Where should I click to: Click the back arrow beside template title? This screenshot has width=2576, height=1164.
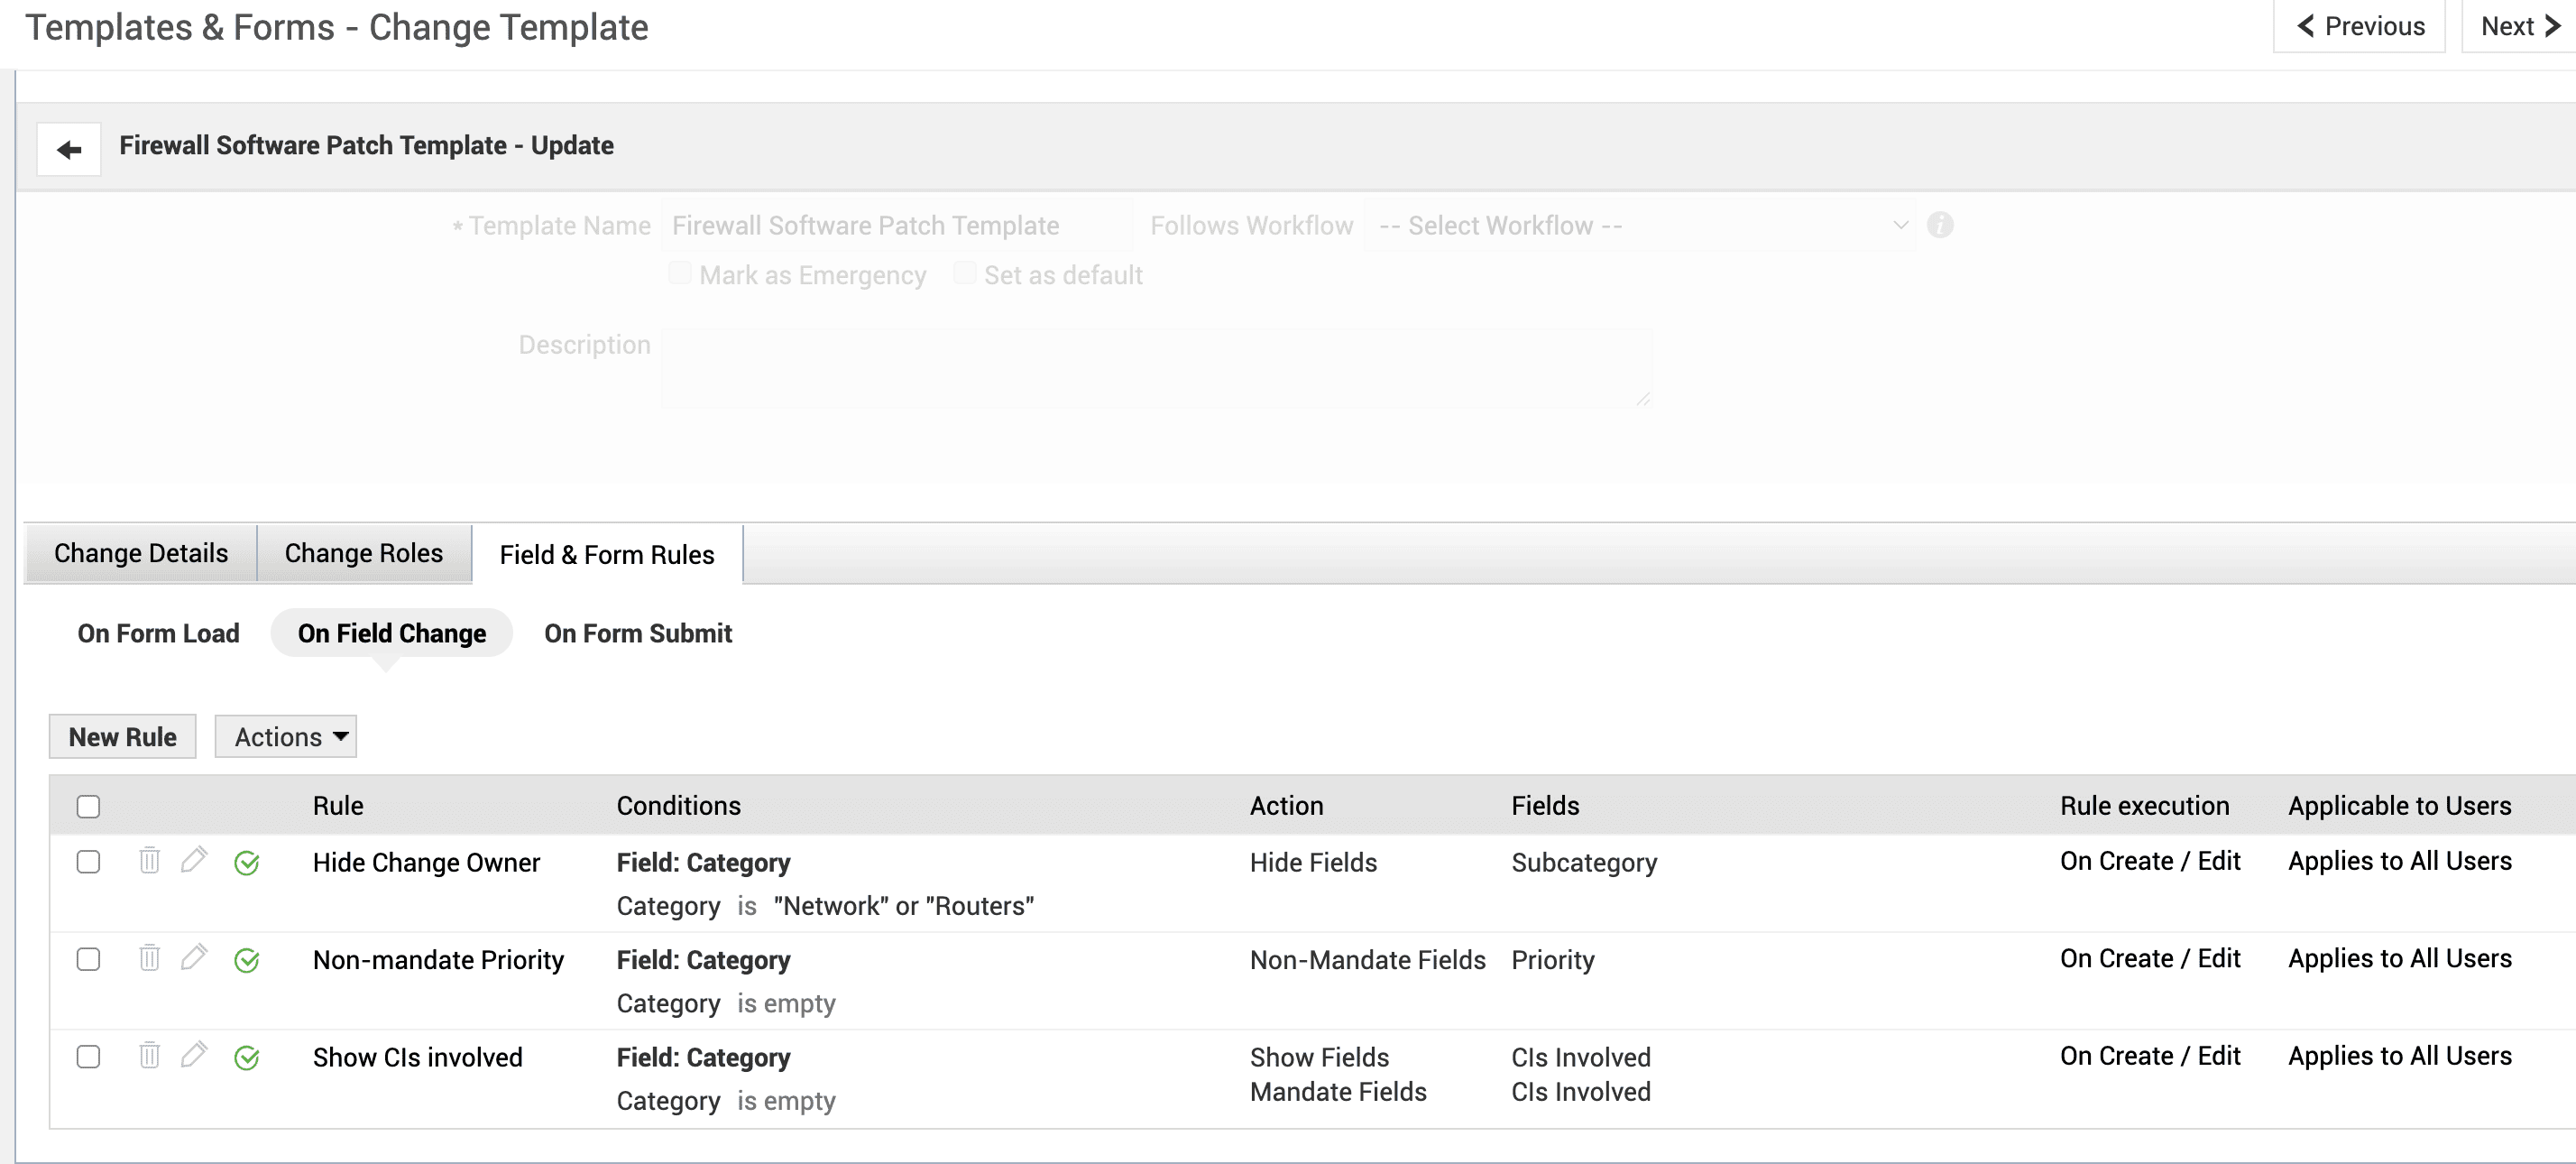[x=68, y=150]
